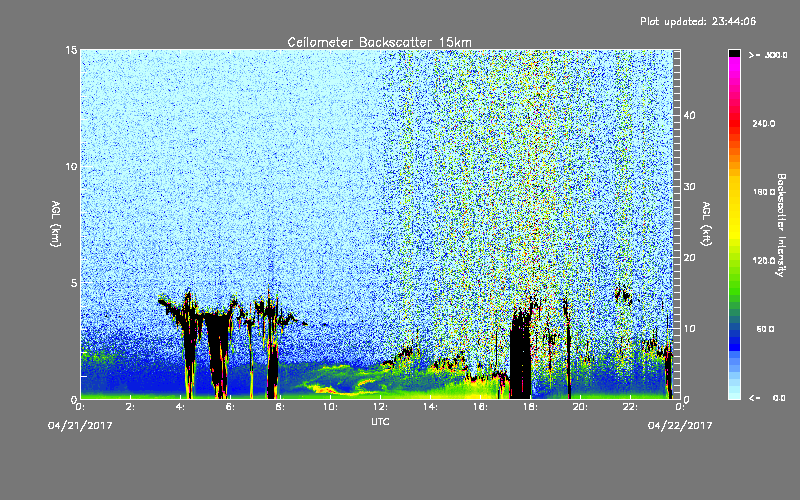800x500 pixels.
Task: Click the 6: hour tick label
Action: (230, 407)
